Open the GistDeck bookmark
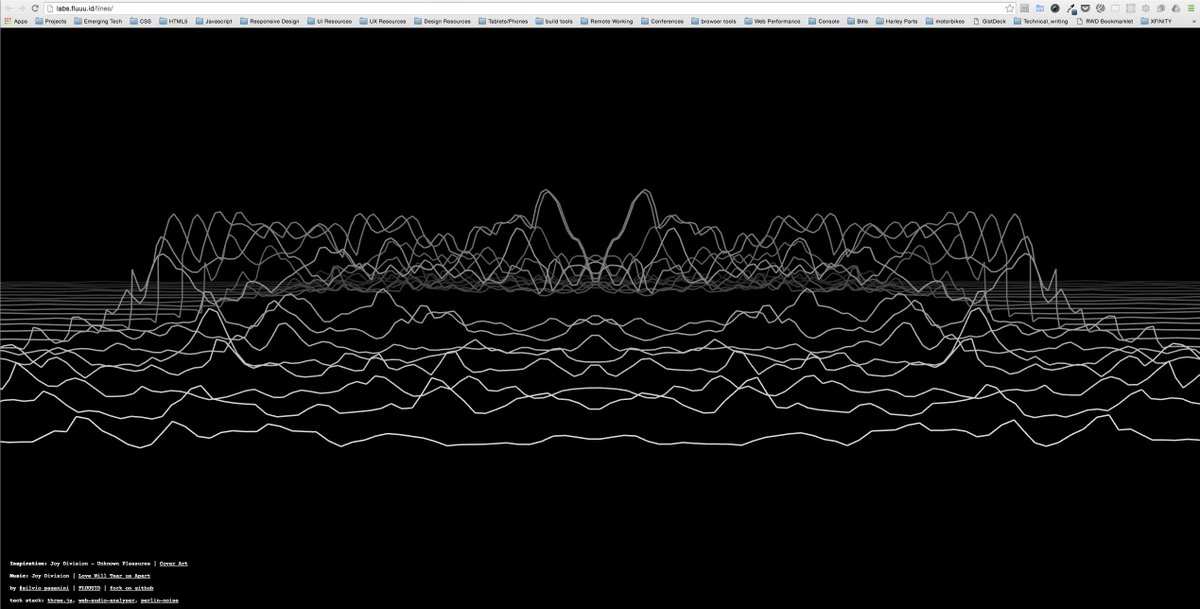The height and width of the screenshot is (609, 1200). 989,21
